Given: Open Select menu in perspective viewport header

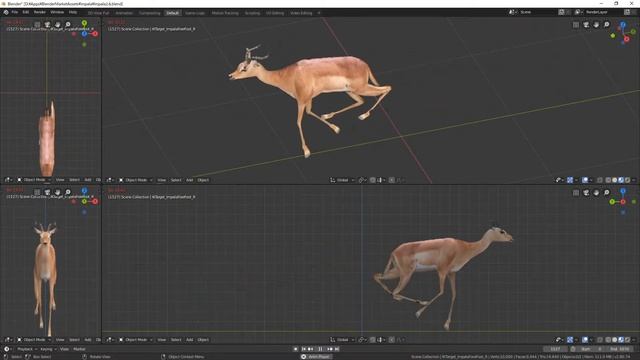Looking at the screenshot, I should click(176, 180).
